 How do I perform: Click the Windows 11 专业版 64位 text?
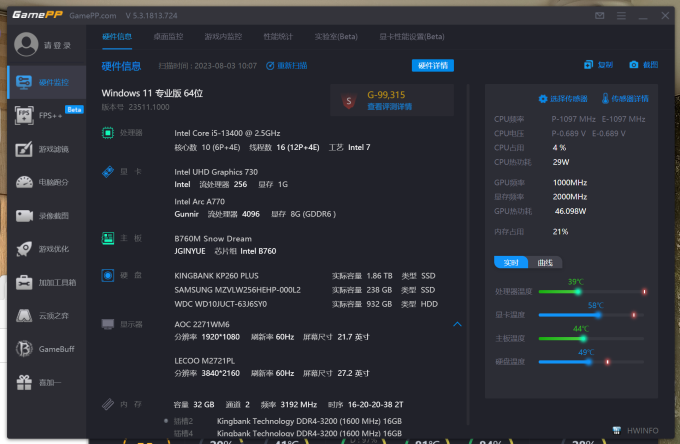point(152,93)
